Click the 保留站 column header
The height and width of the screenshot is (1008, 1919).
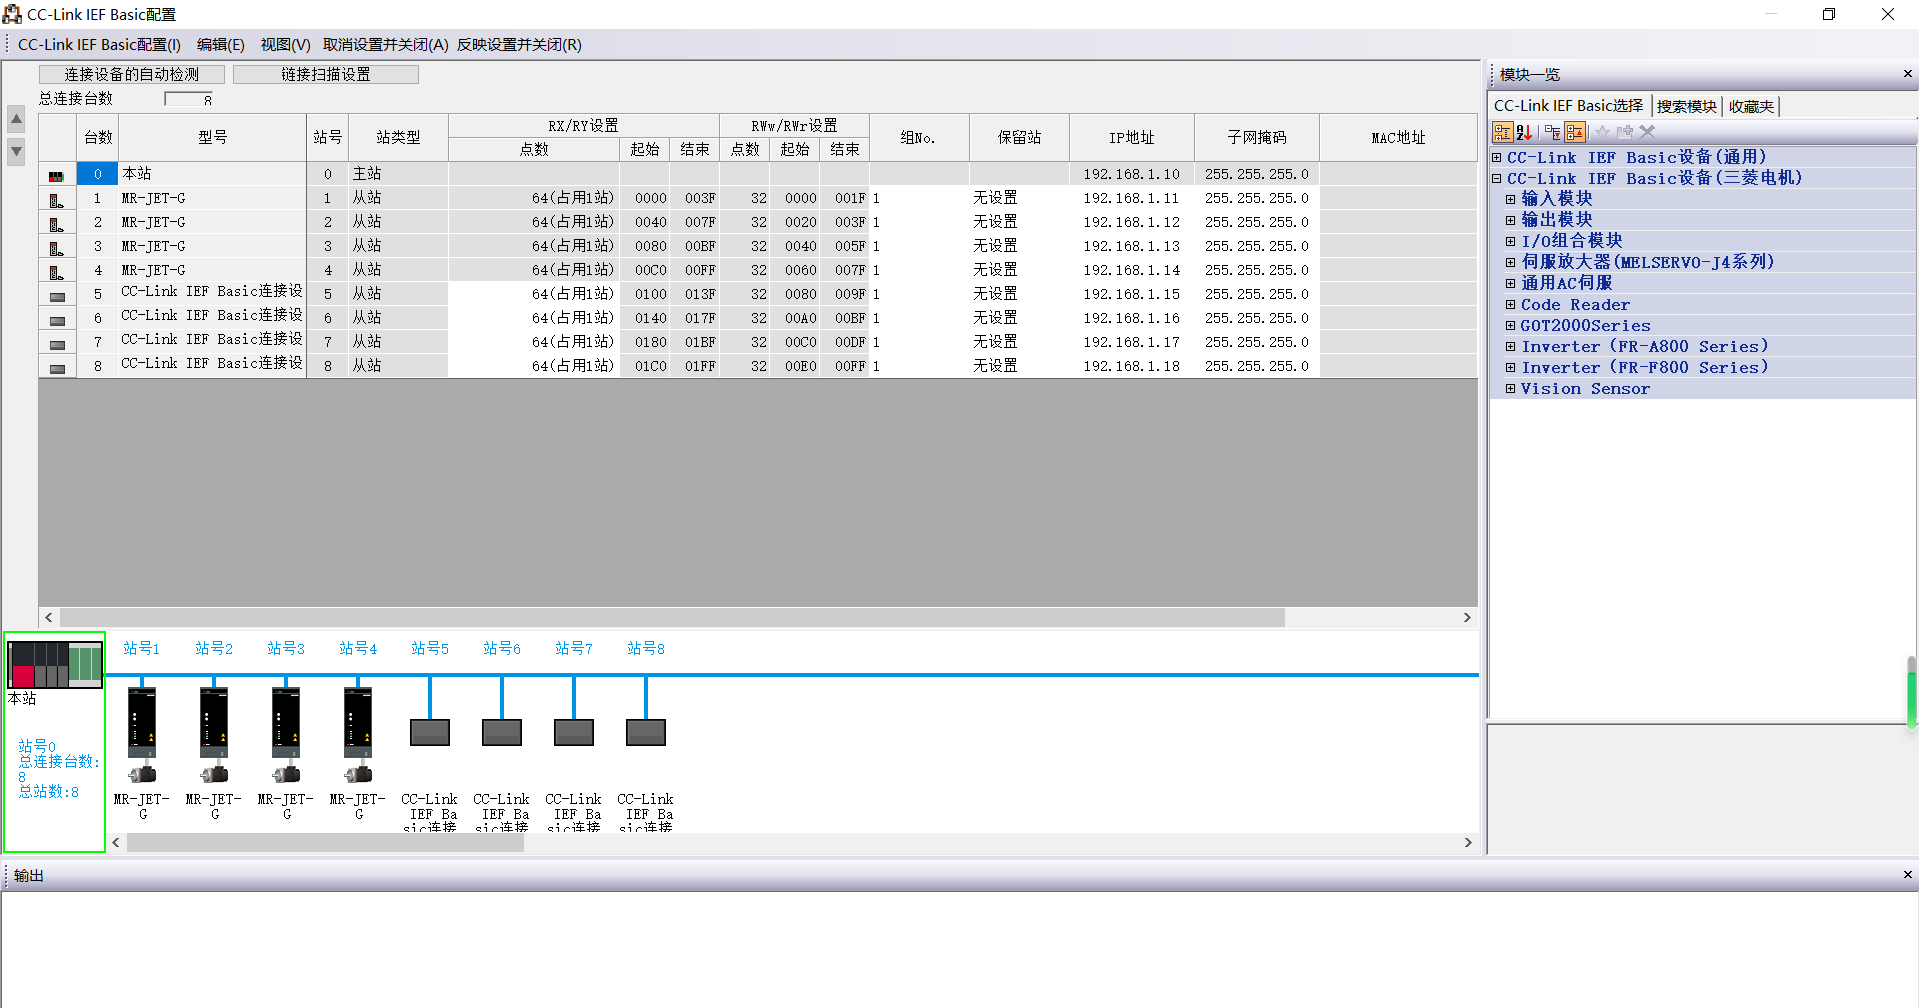1019,138
